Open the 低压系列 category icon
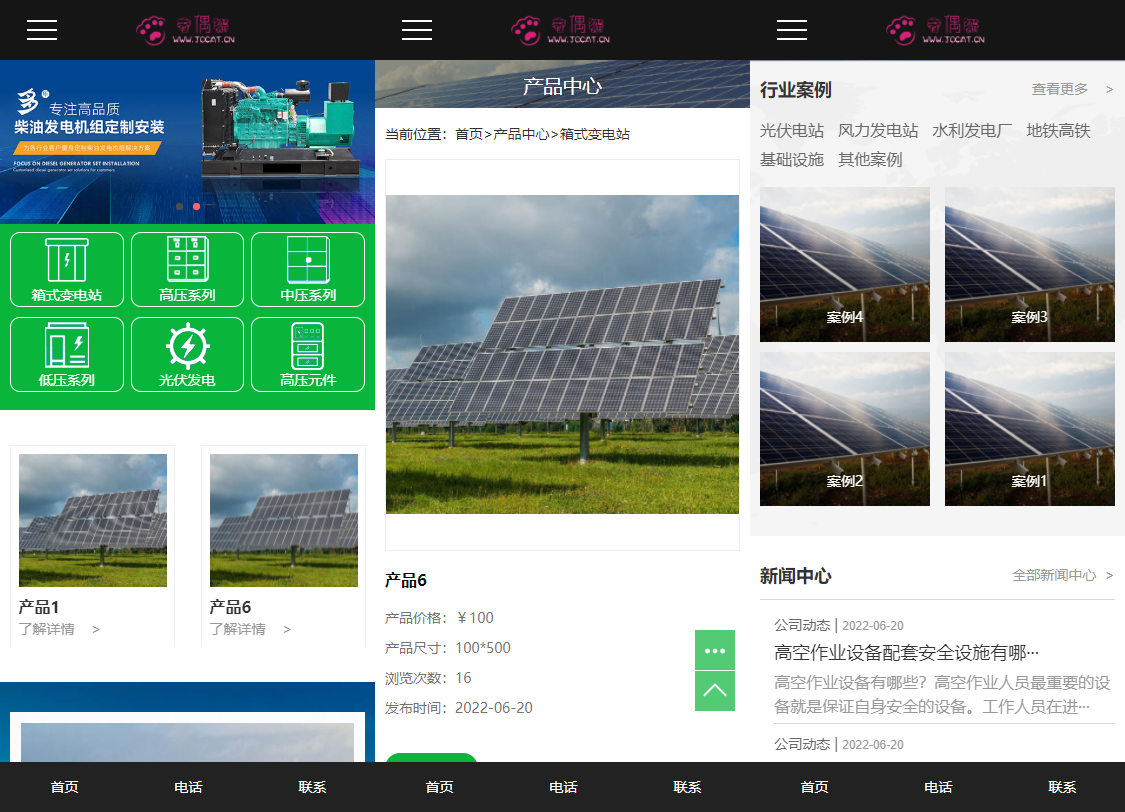Viewport: 1125px width, 812px height. (67, 355)
